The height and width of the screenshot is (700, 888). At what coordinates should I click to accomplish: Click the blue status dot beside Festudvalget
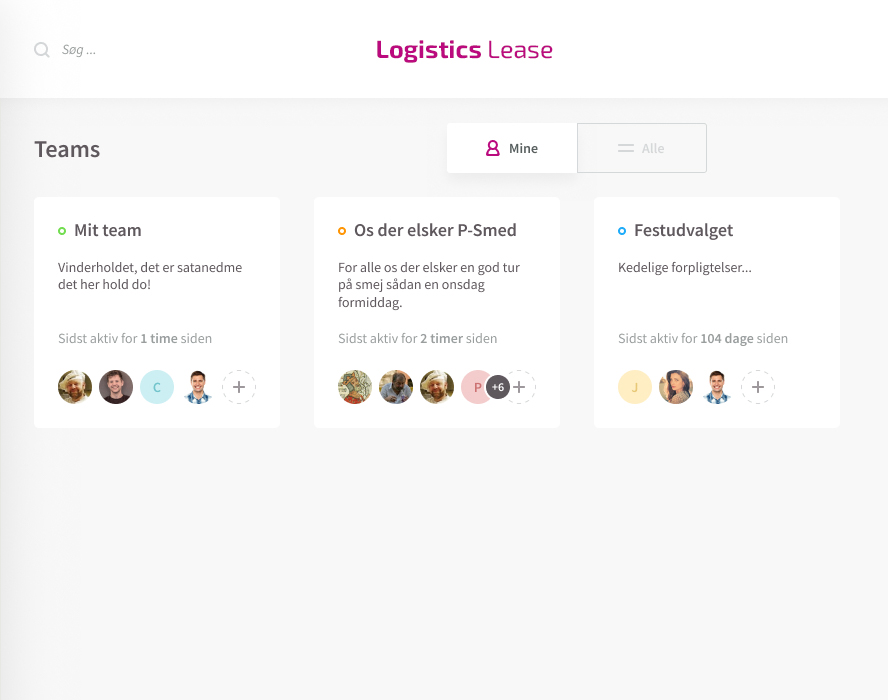tap(622, 231)
